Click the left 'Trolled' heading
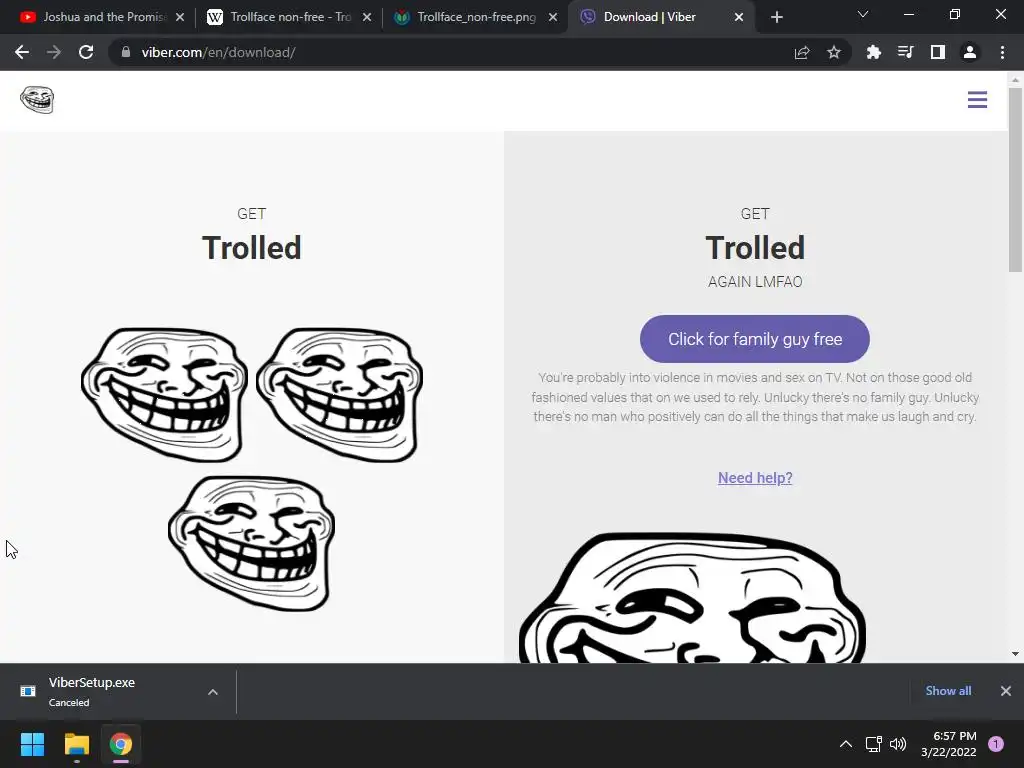This screenshot has width=1024, height=768. 251,248
